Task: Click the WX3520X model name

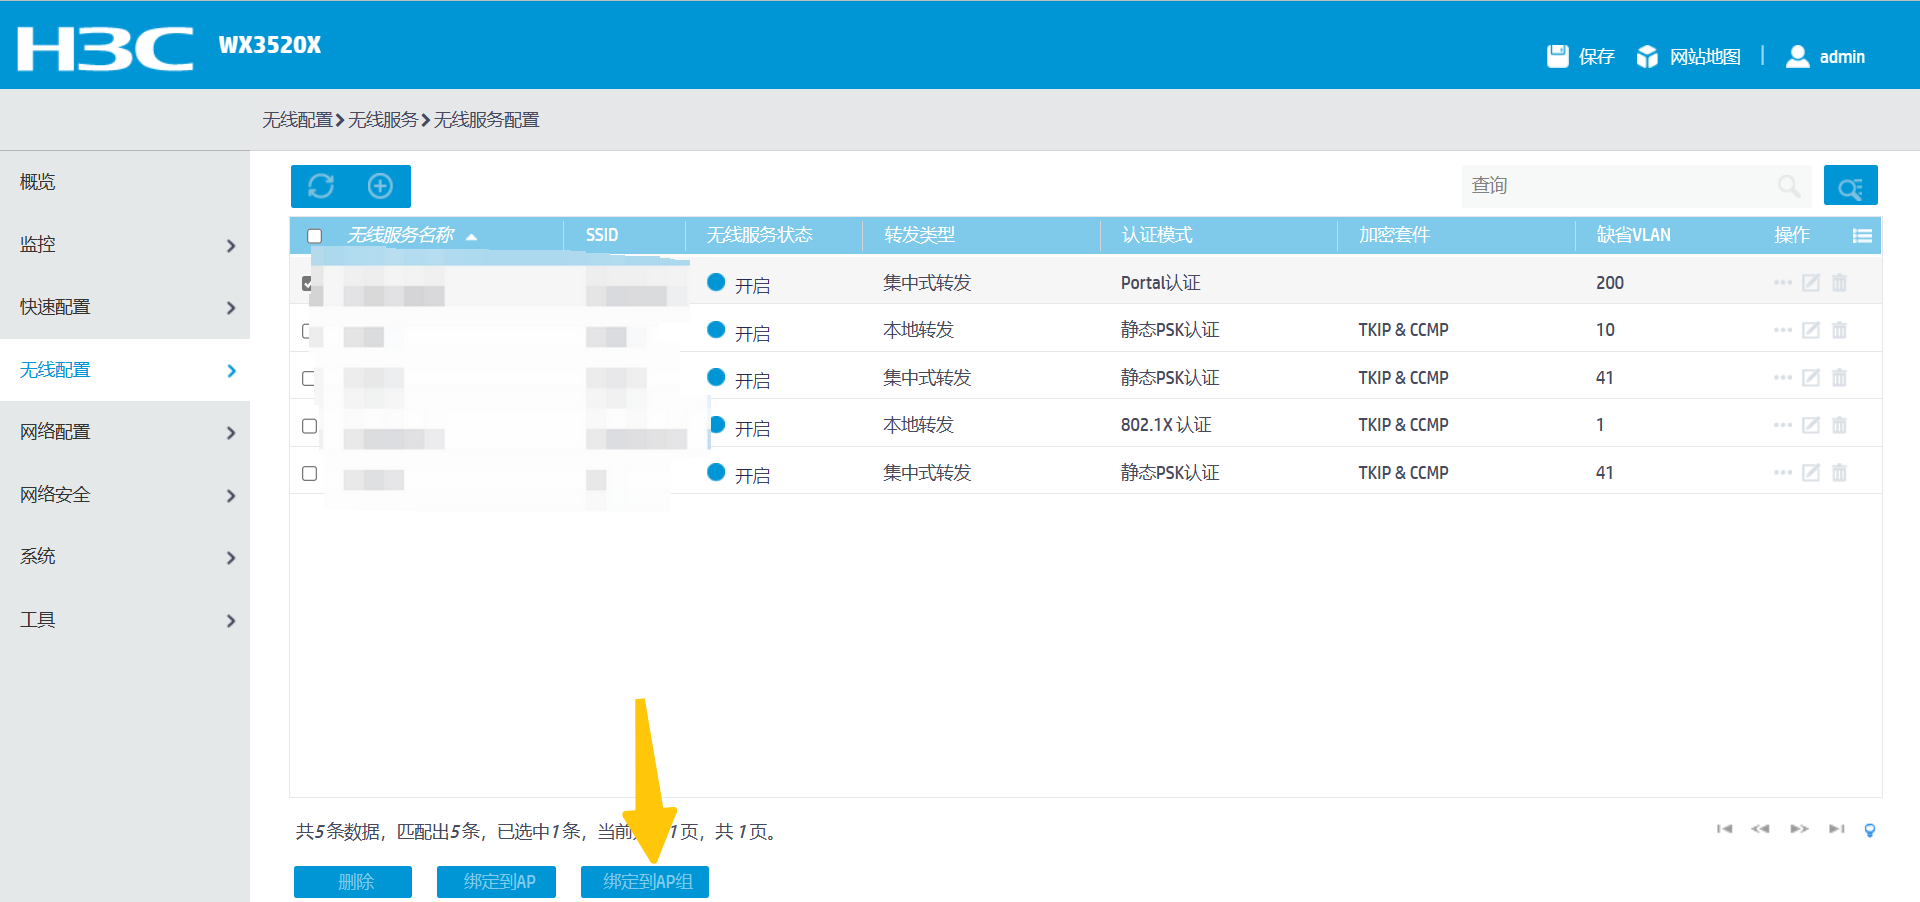Action: (x=270, y=45)
